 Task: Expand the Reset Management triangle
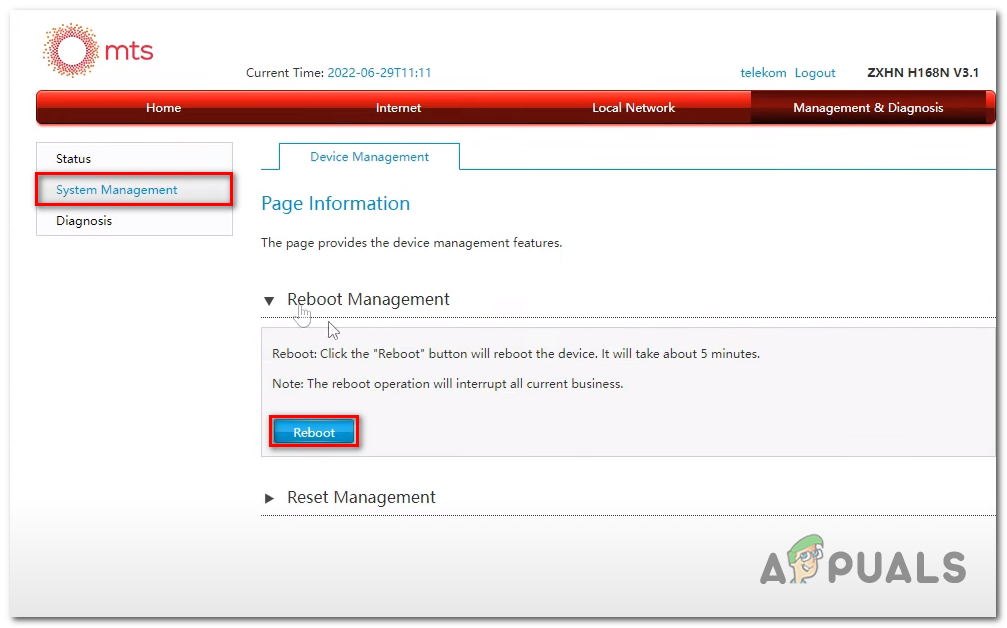[x=269, y=498]
